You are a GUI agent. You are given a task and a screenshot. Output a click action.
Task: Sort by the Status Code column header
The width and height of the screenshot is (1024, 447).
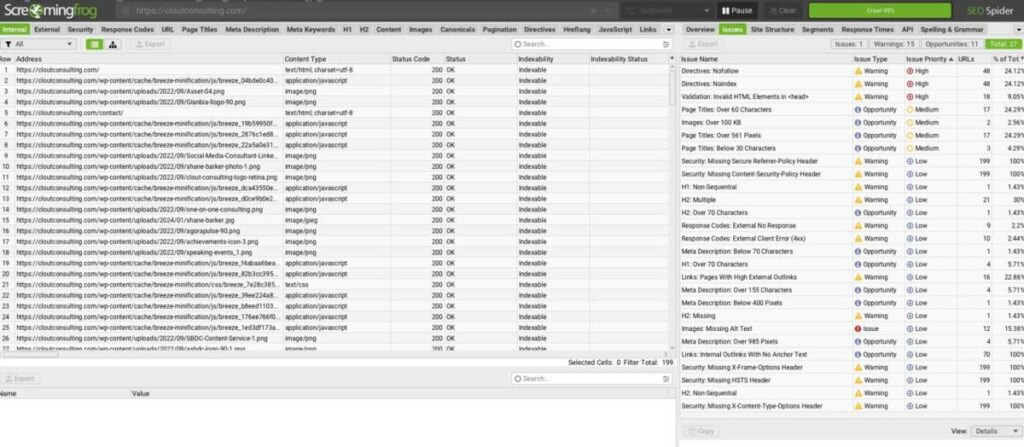[x=417, y=59]
